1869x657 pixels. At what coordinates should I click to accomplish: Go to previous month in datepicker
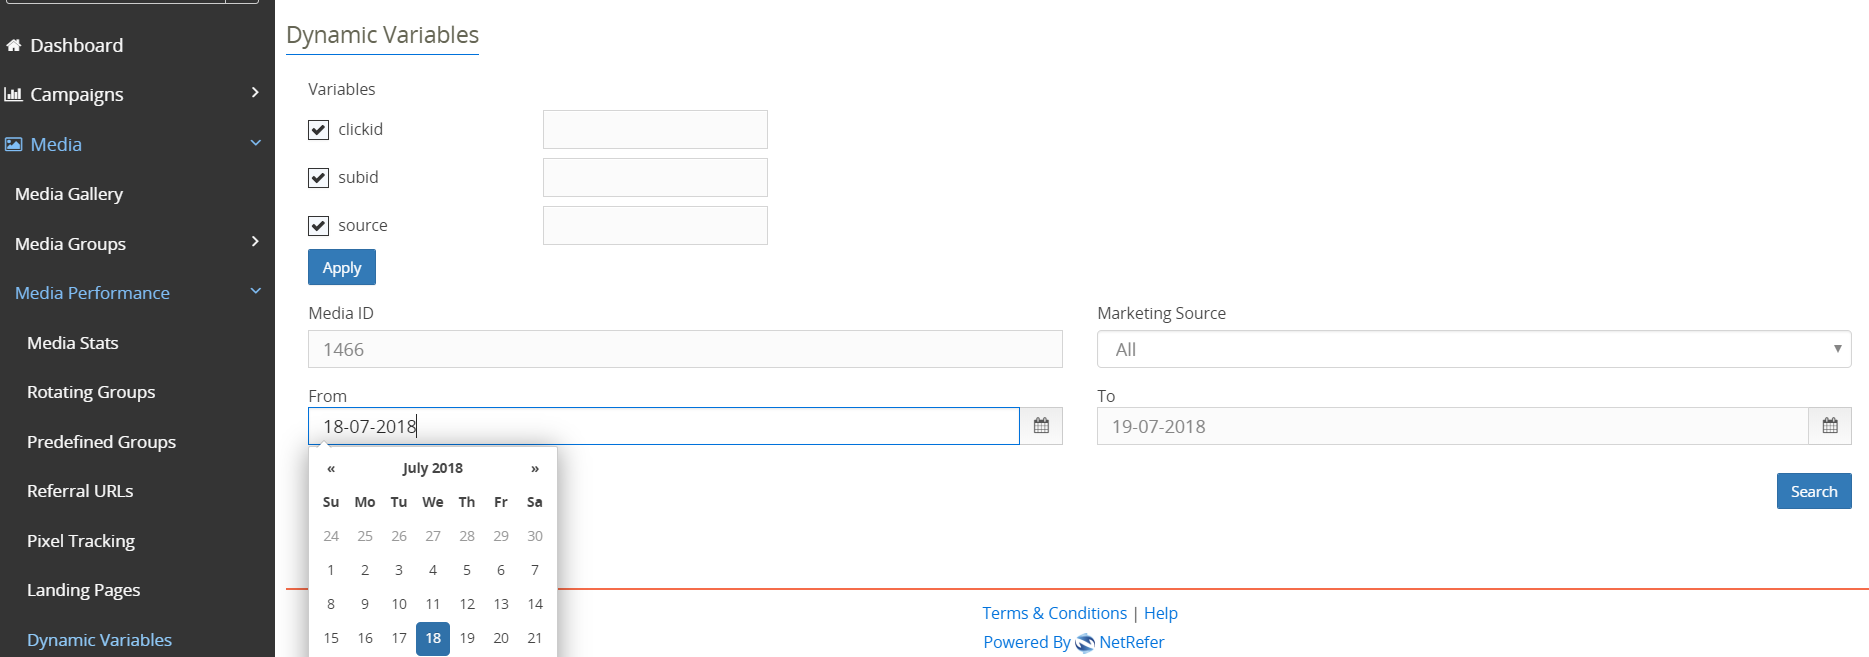point(331,468)
